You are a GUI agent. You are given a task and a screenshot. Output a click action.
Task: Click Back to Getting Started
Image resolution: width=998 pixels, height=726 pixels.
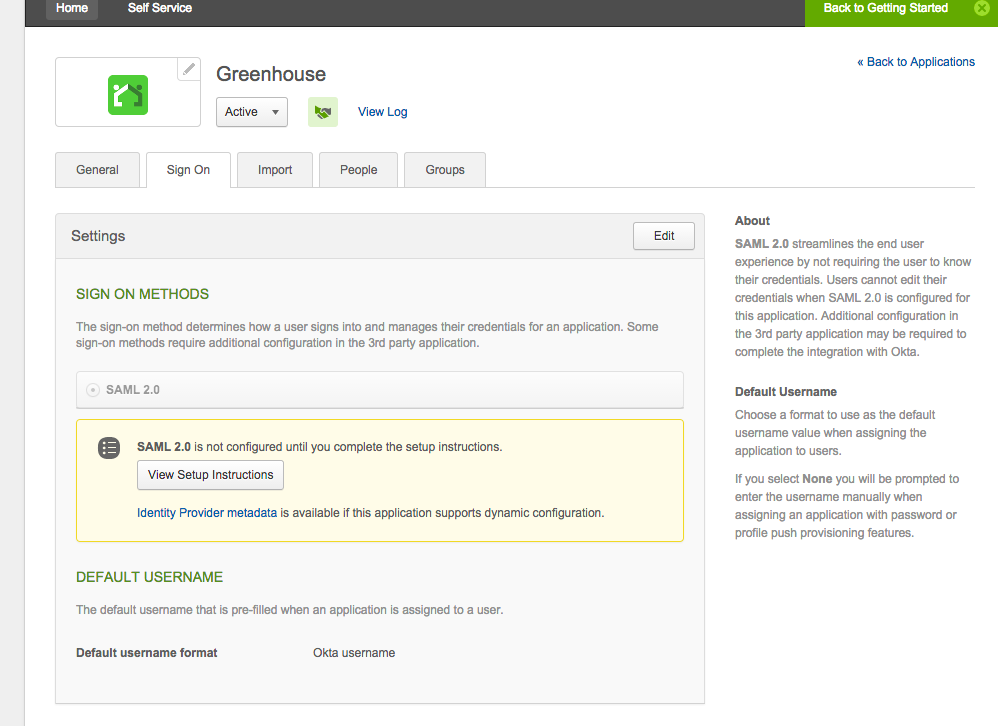pos(885,8)
